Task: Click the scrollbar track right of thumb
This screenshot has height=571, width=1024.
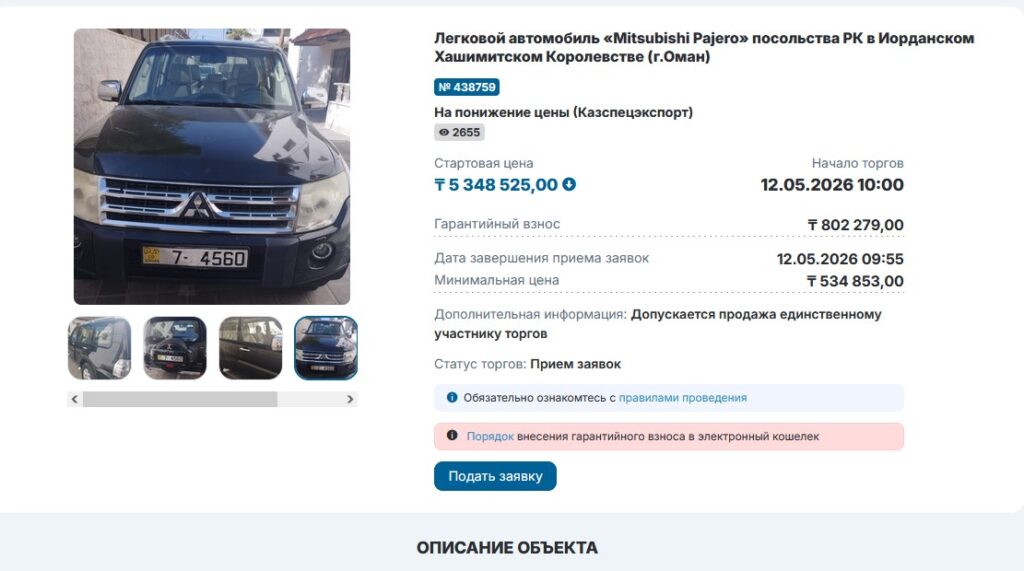Action: (310, 399)
